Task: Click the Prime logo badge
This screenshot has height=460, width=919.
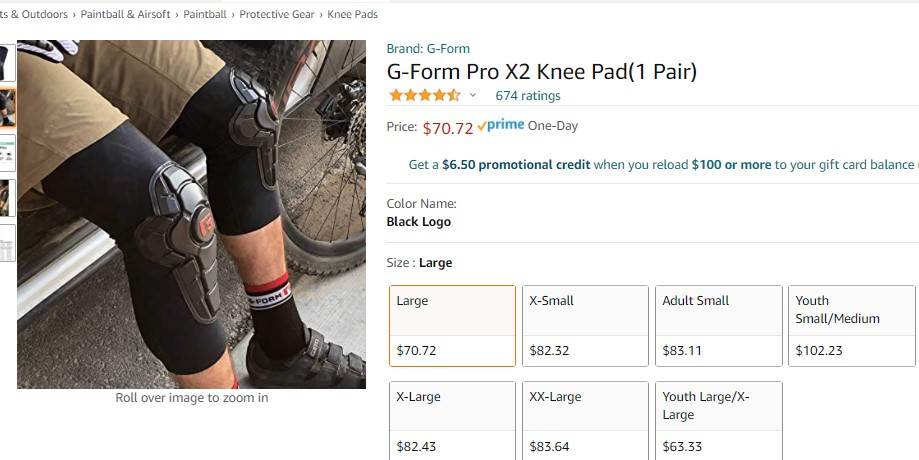Action: click(x=500, y=126)
